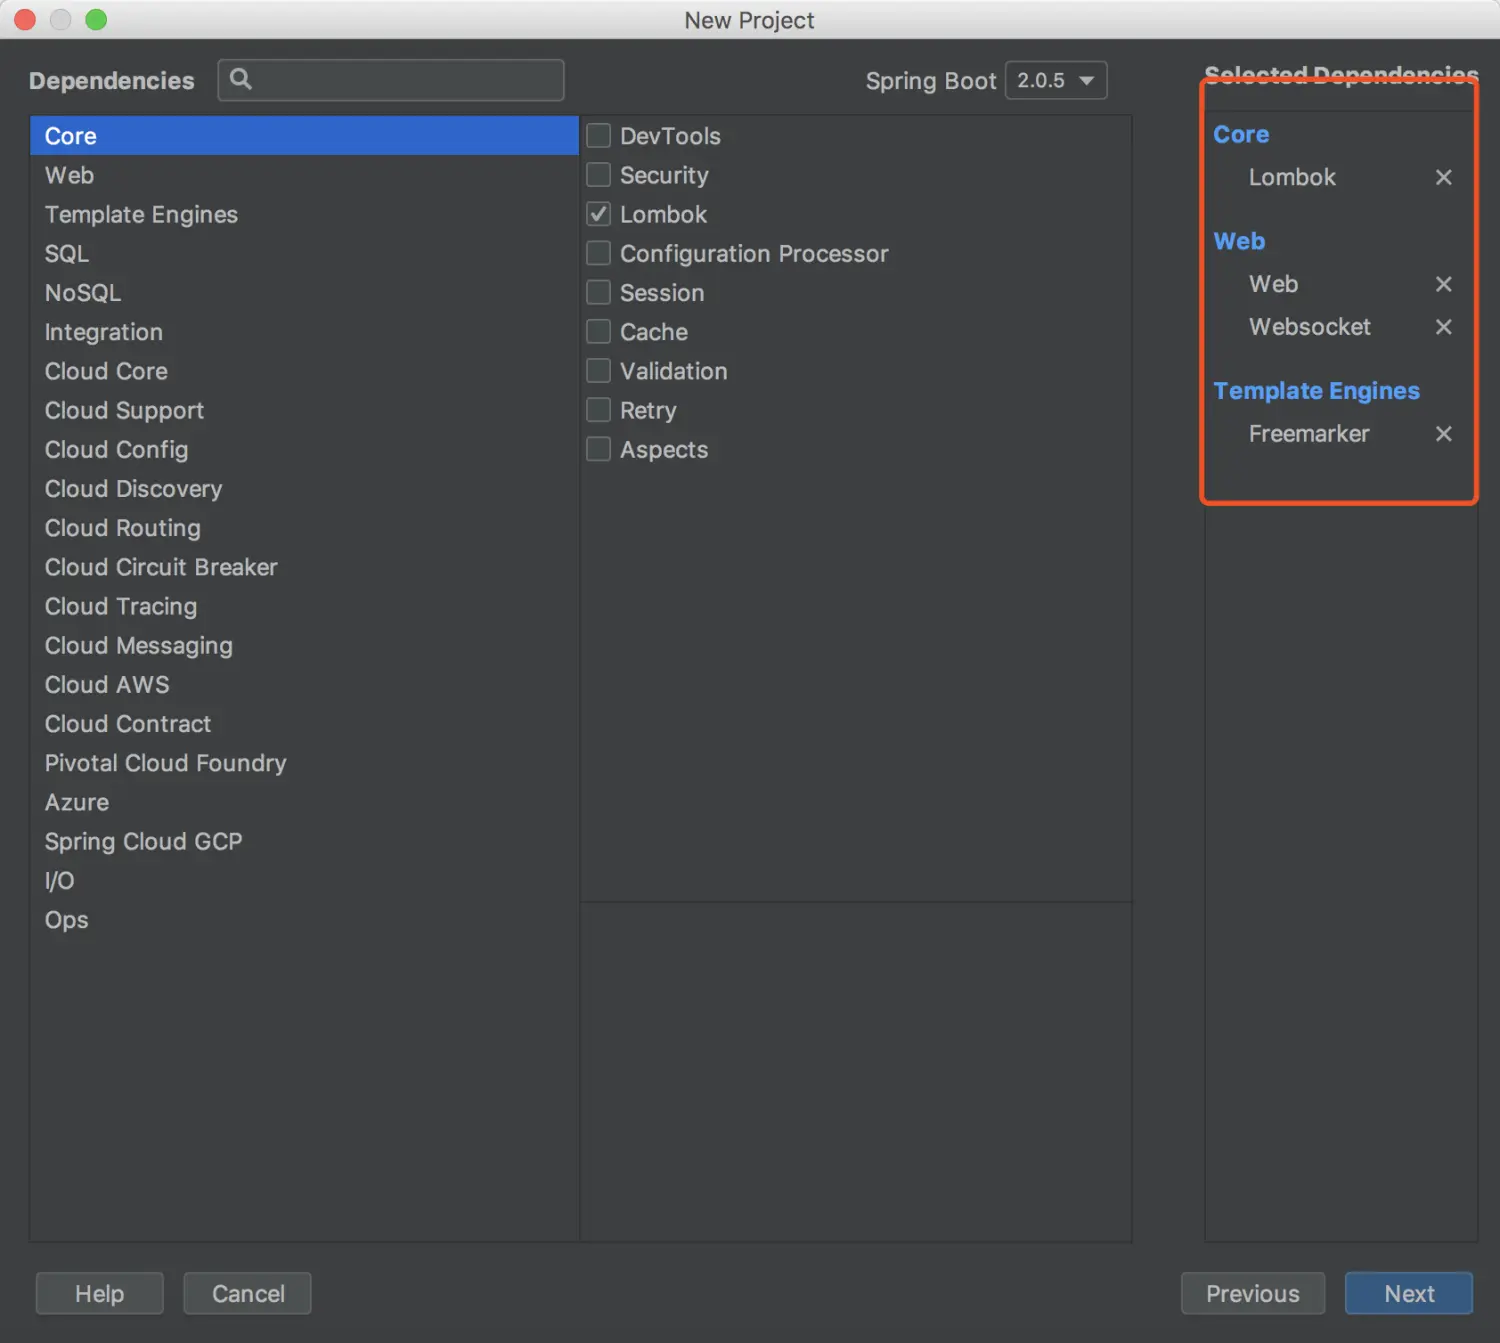The width and height of the screenshot is (1500, 1343).
Task: Click Template Engines heading in Selected Dependencies
Action: [1316, 391]
